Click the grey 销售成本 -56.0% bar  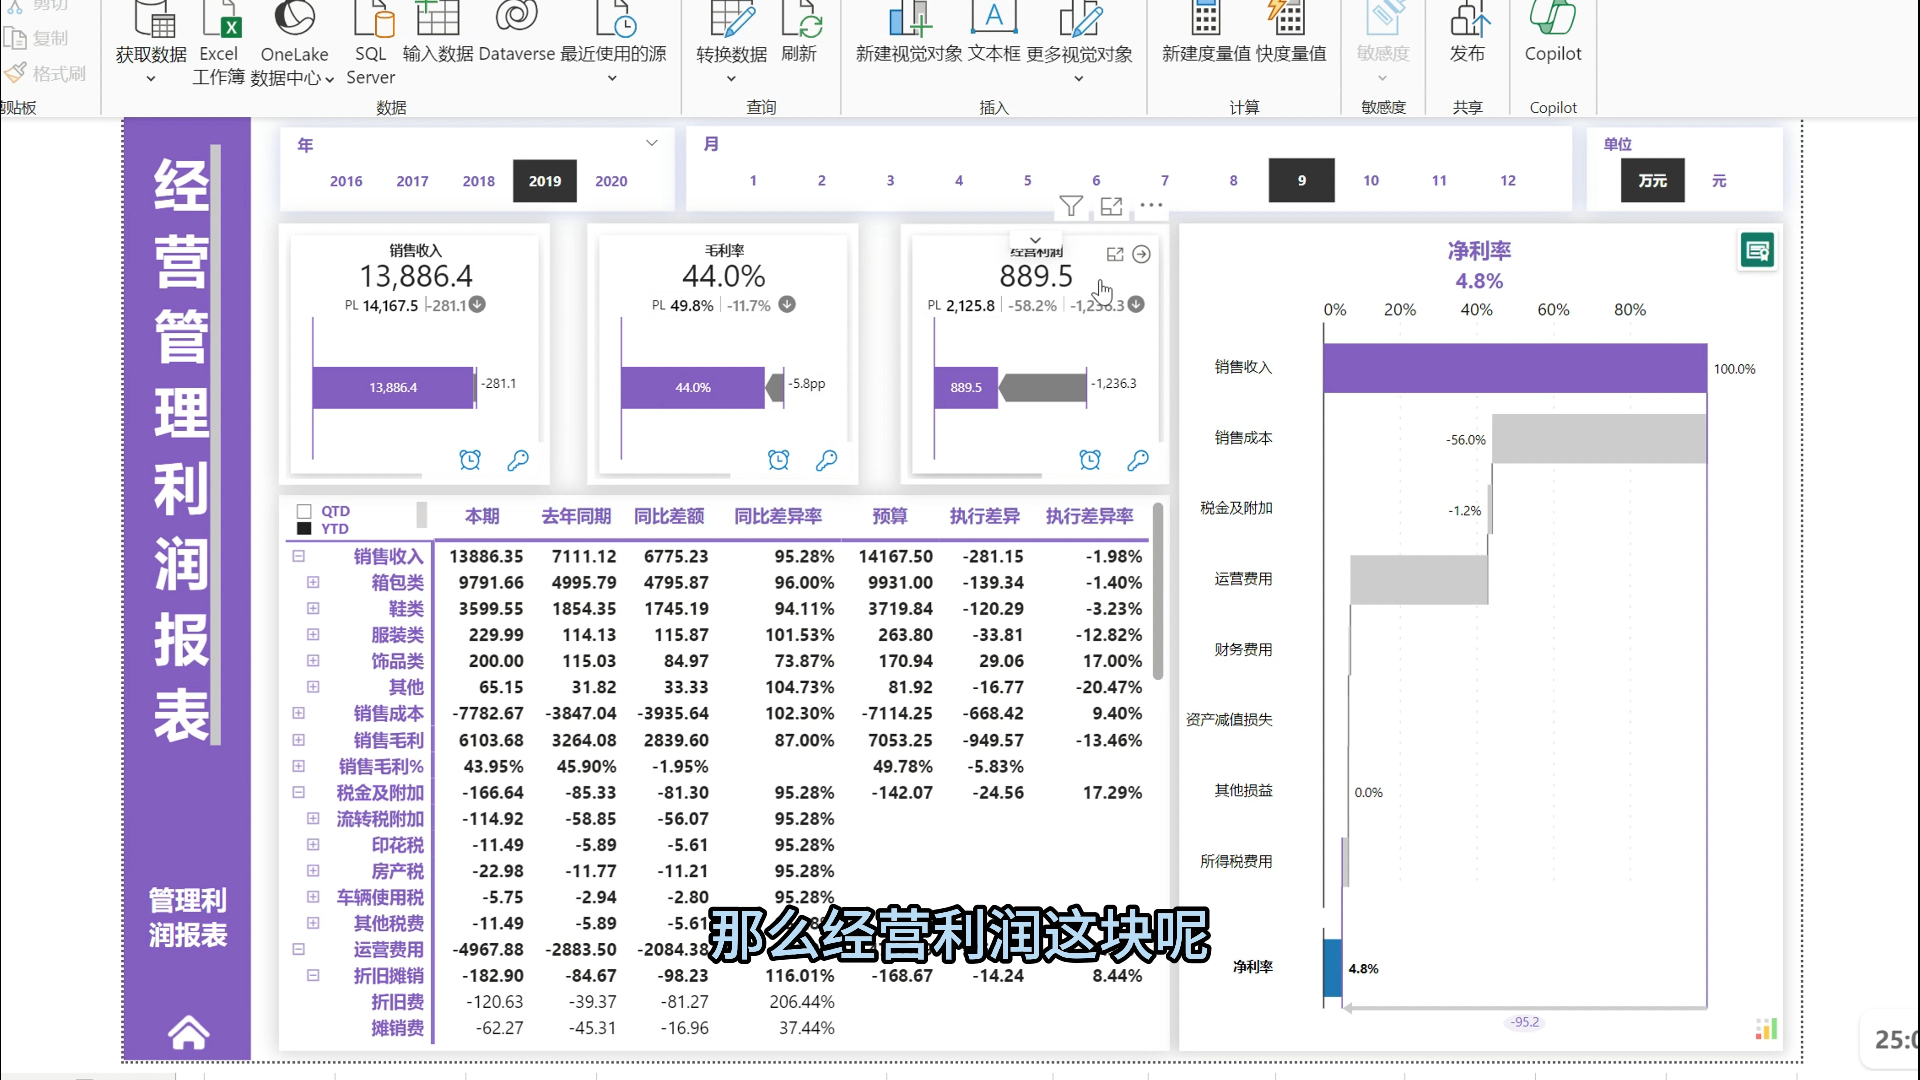1599,439
